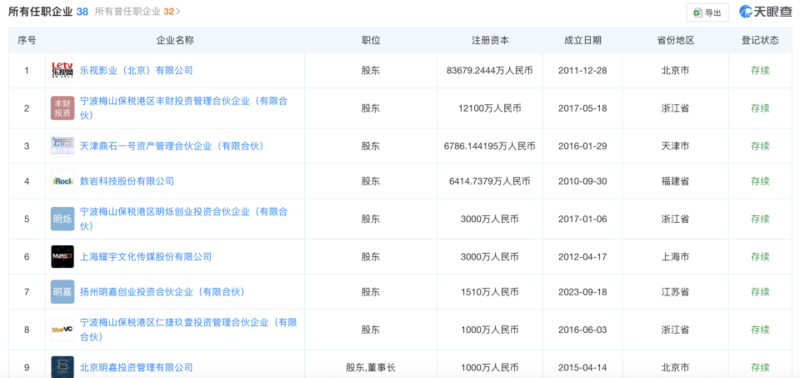Image resolution: width=800 pixels, height=378 pixels.
Task: Click the 职位 column header
Action: (371, 40)
